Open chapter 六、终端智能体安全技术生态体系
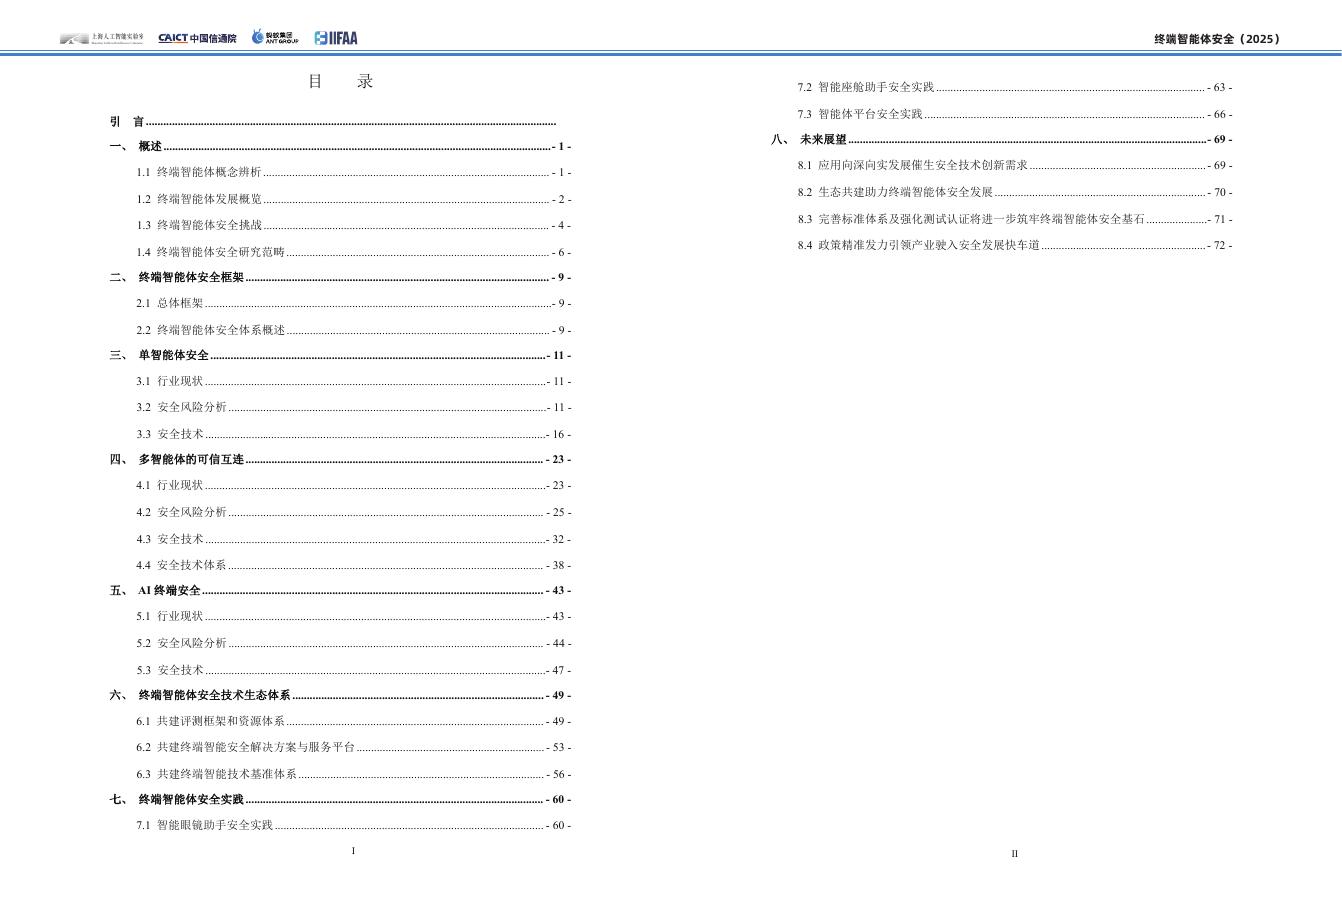 (341, 695)
